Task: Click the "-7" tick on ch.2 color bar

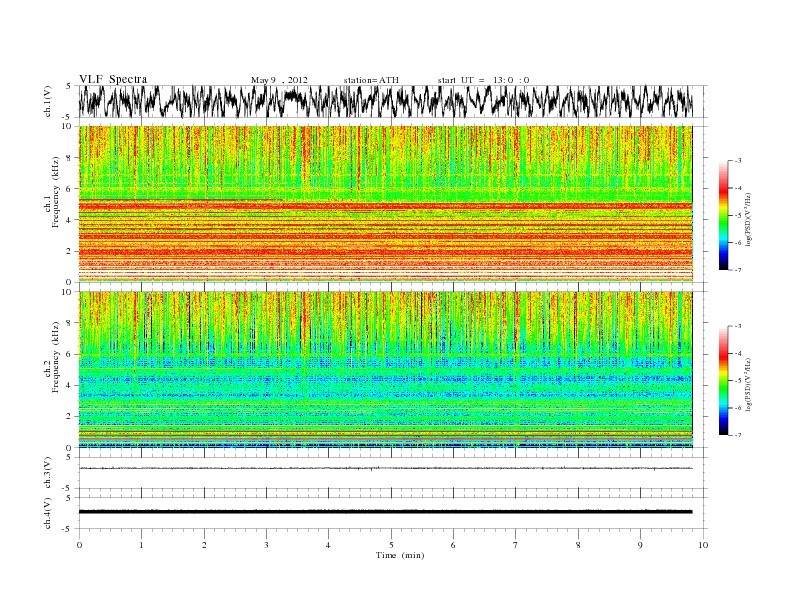Action: click(738, 435)
